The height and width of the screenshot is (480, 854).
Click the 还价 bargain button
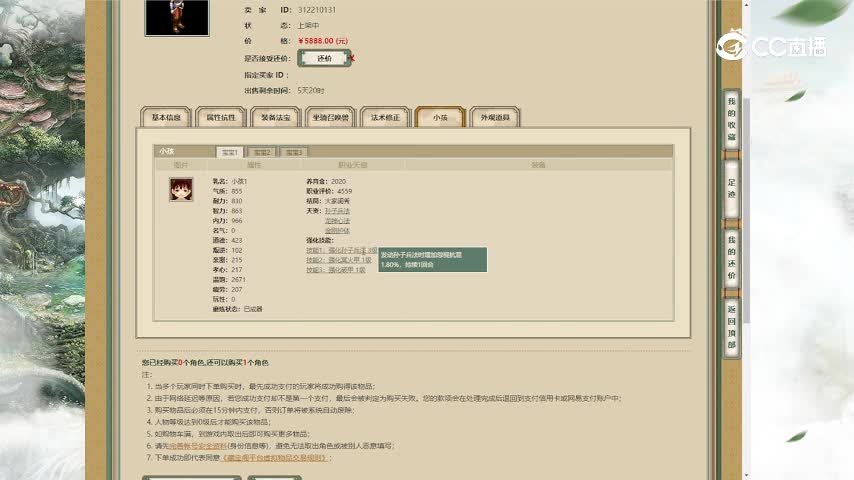pyautogui.click(x=324, y=58)
